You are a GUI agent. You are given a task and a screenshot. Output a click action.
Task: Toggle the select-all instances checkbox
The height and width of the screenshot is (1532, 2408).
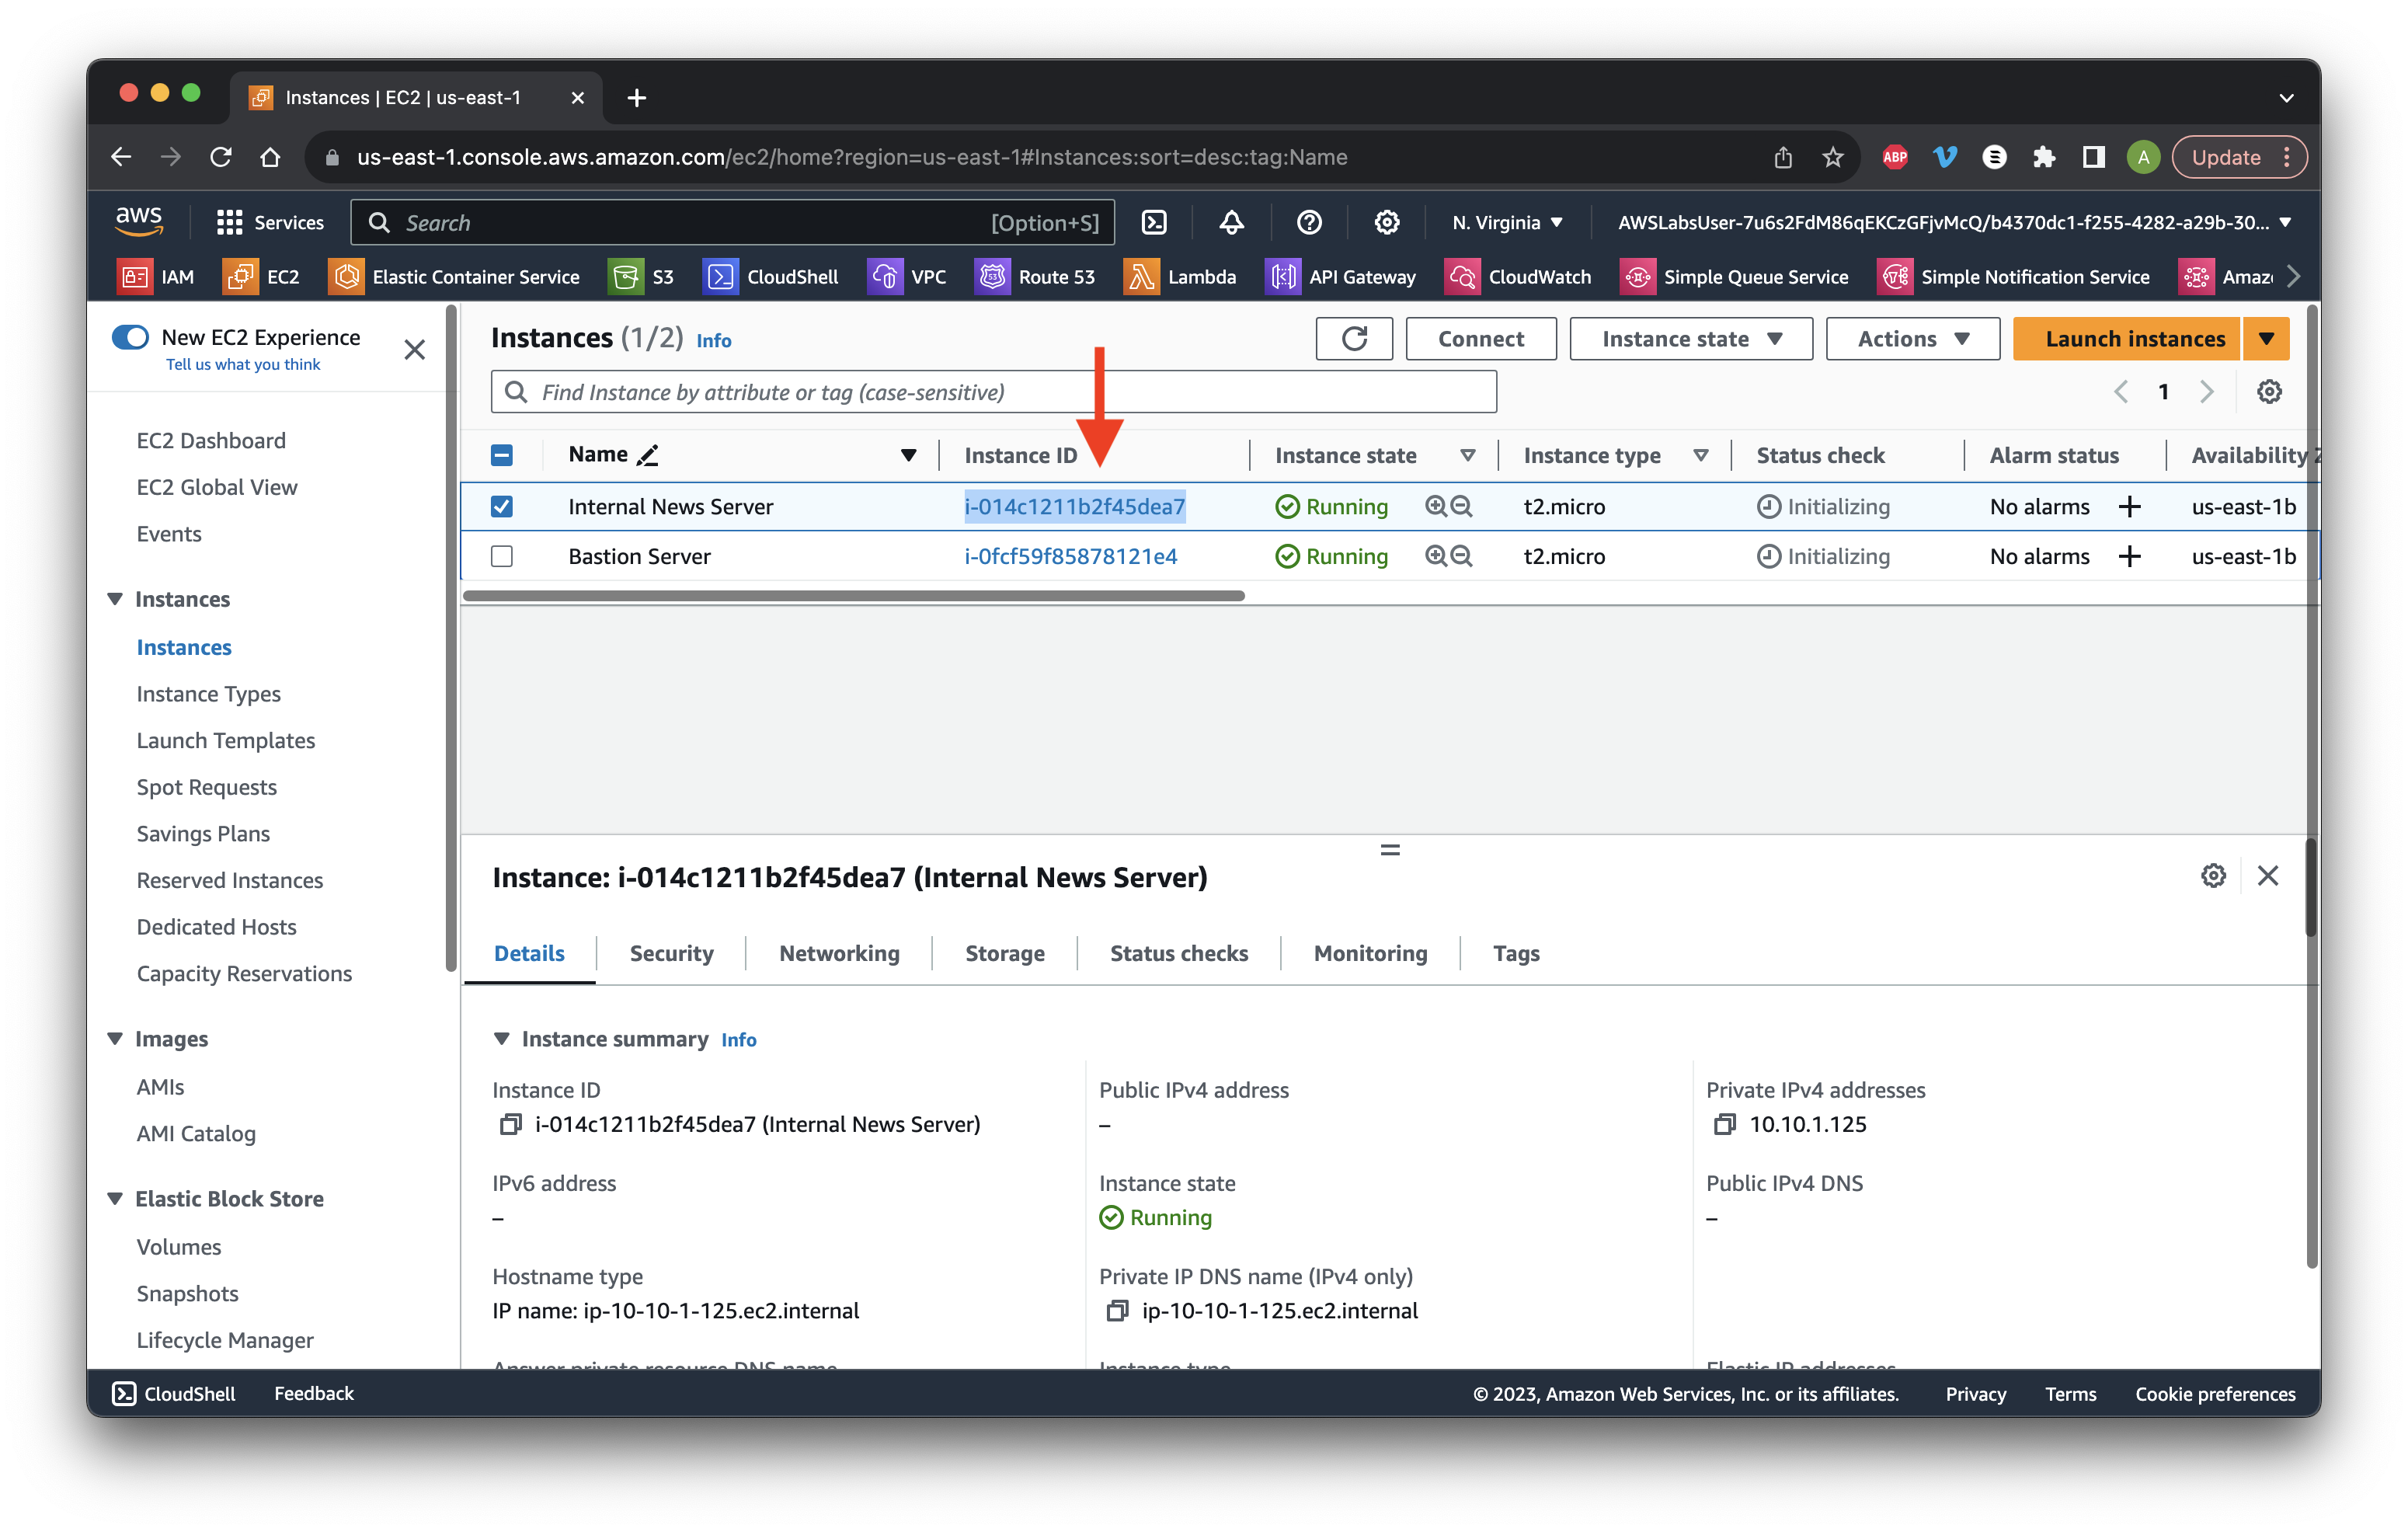(502, 456)
